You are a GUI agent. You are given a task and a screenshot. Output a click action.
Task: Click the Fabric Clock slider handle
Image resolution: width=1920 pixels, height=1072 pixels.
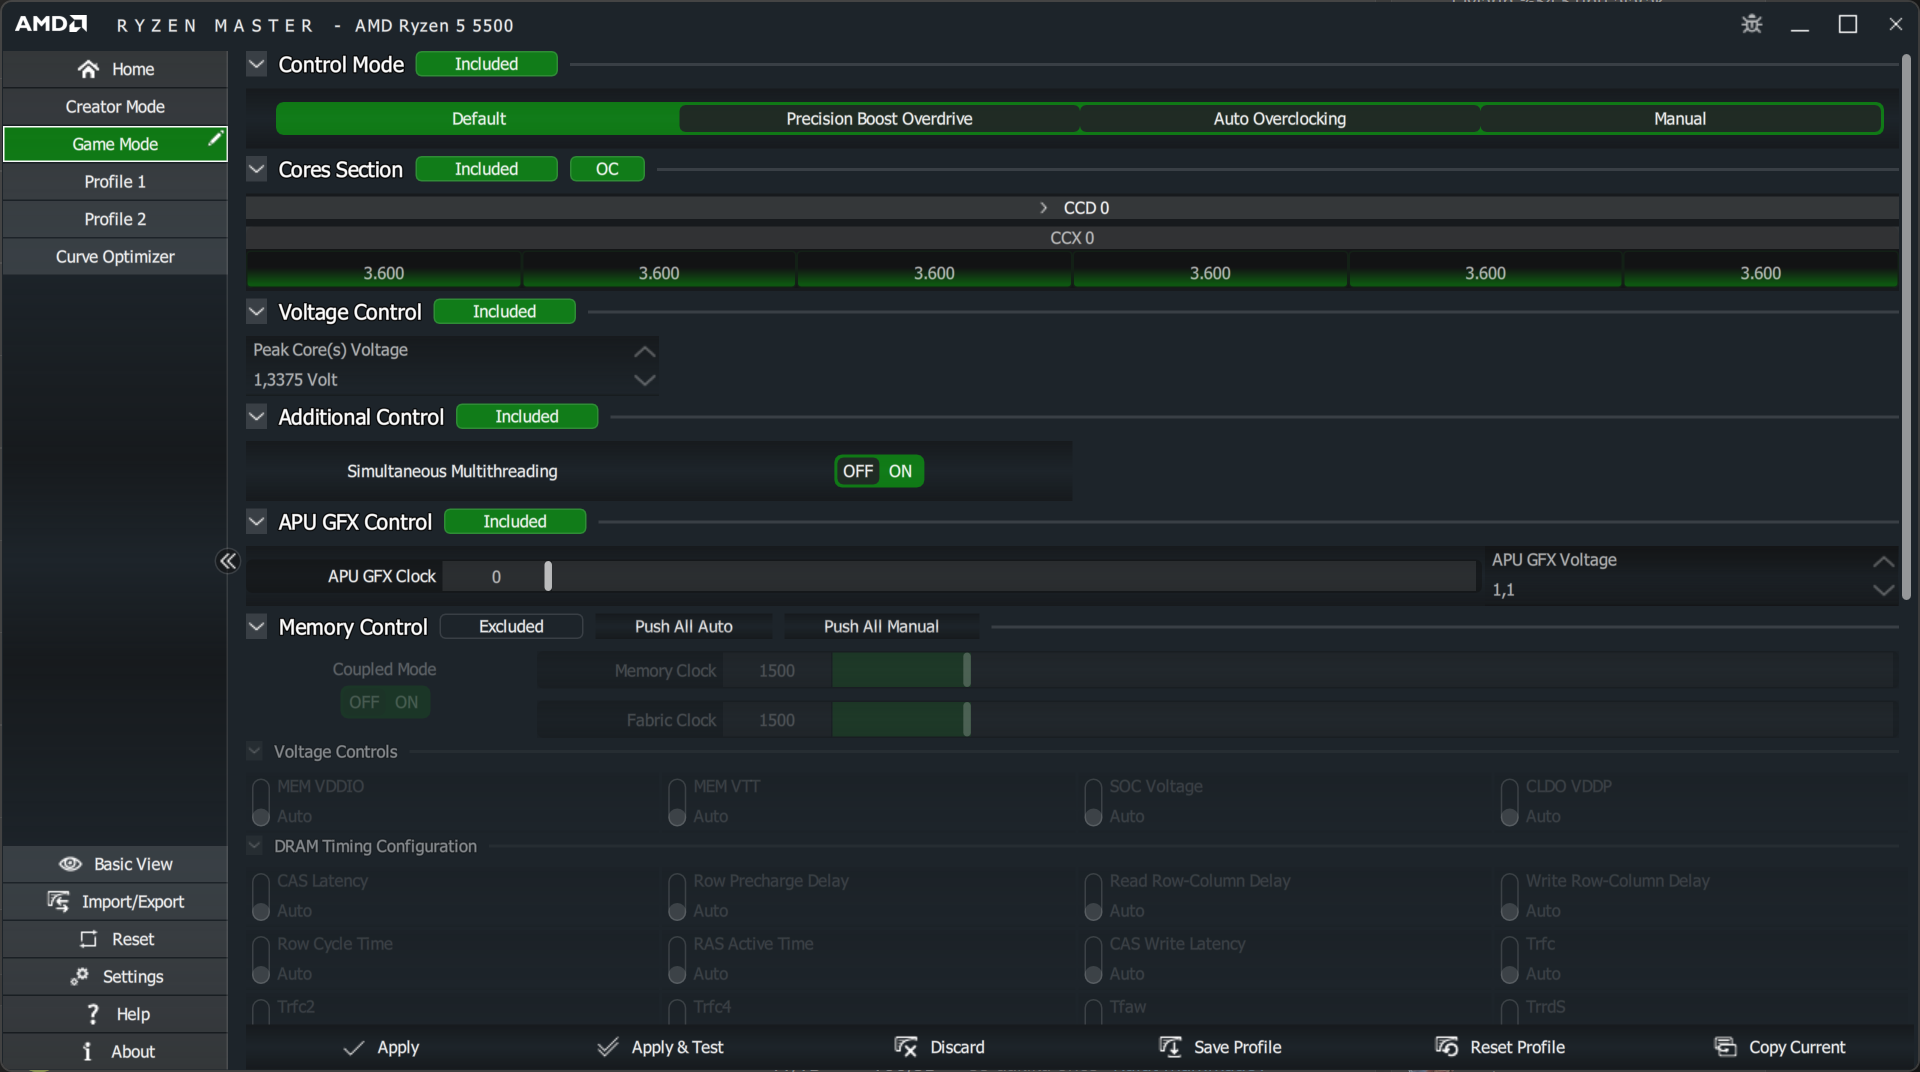(x=967, y=720)
